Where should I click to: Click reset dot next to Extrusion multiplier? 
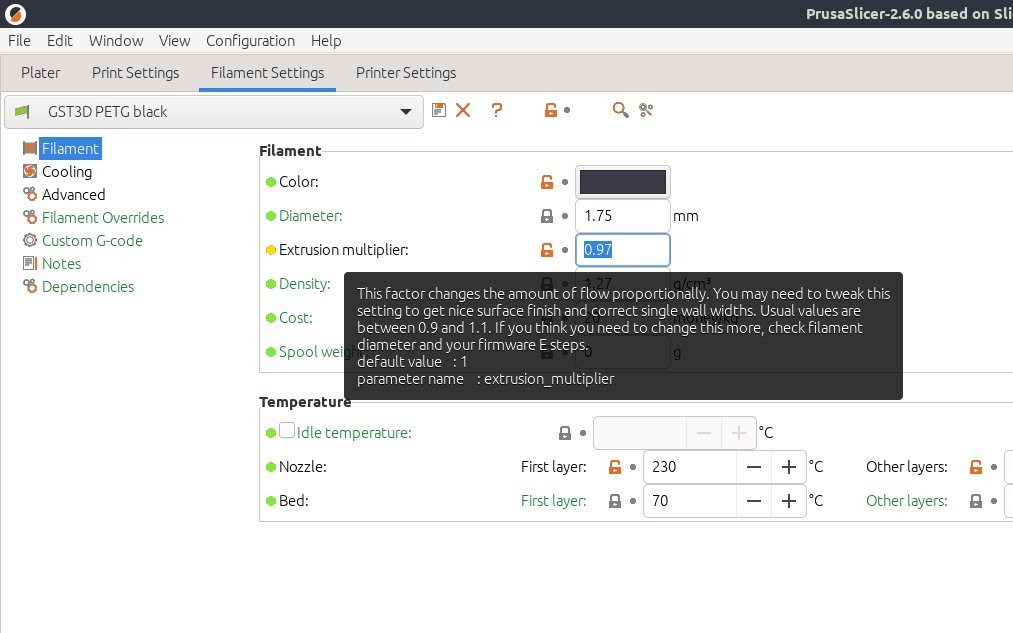pos(565,250)
